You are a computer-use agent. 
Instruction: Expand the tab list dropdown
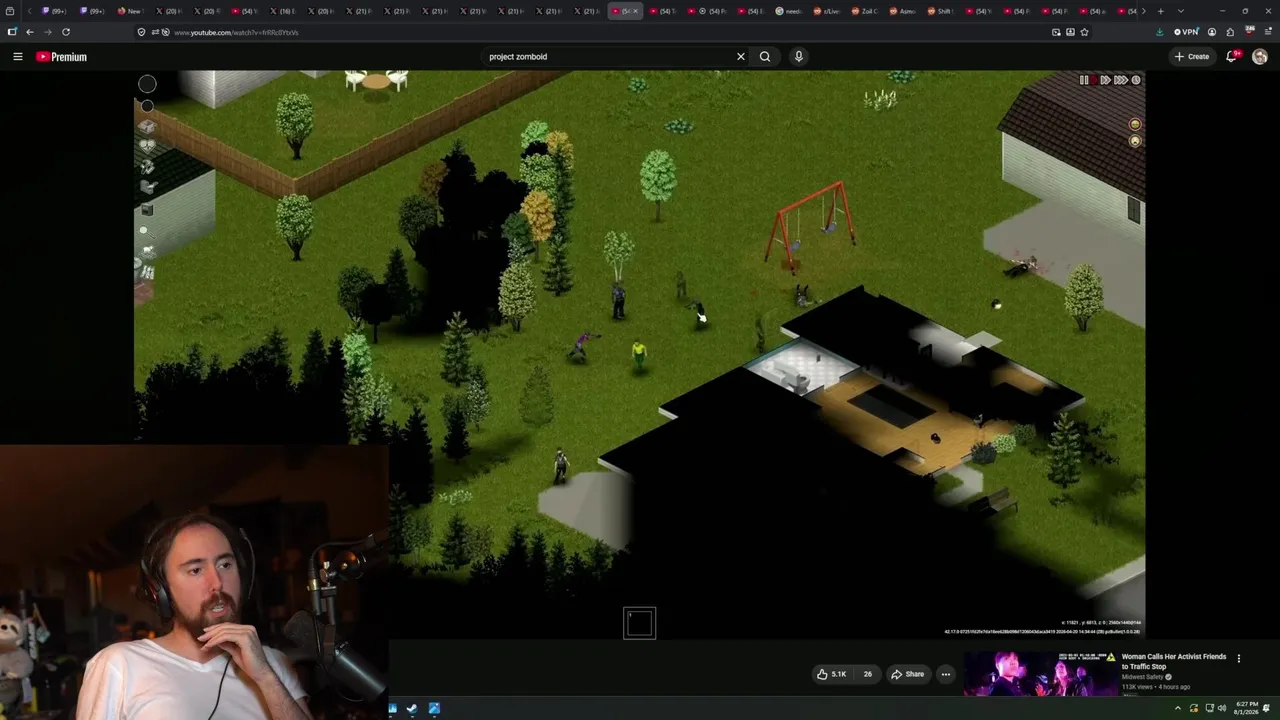(1181, 11)
